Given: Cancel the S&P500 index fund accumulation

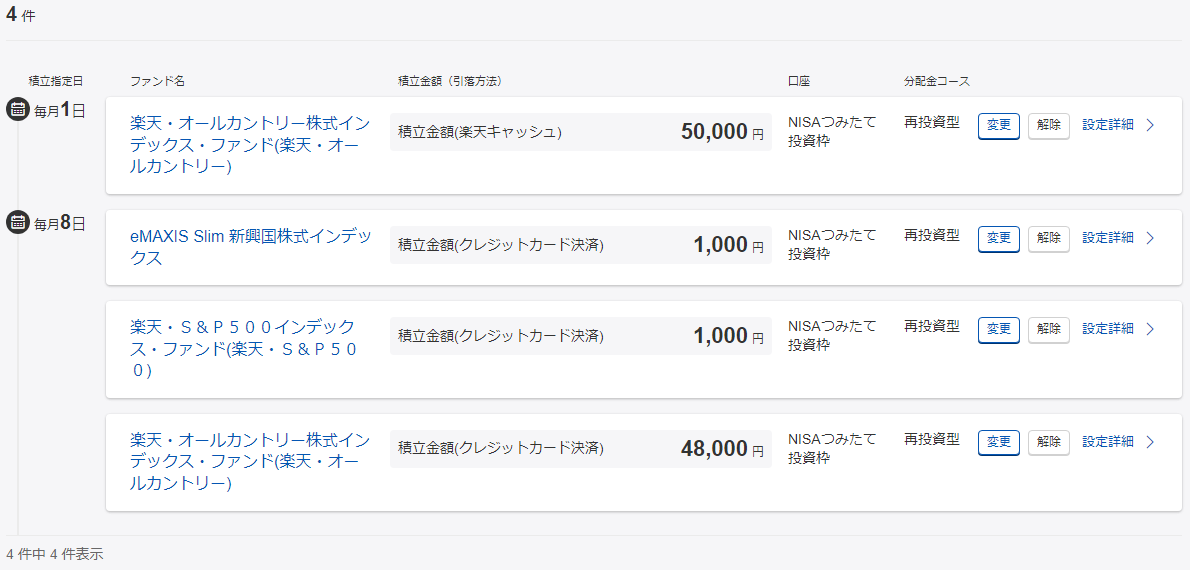Looking at the screenshot, I should point(1048,329).
